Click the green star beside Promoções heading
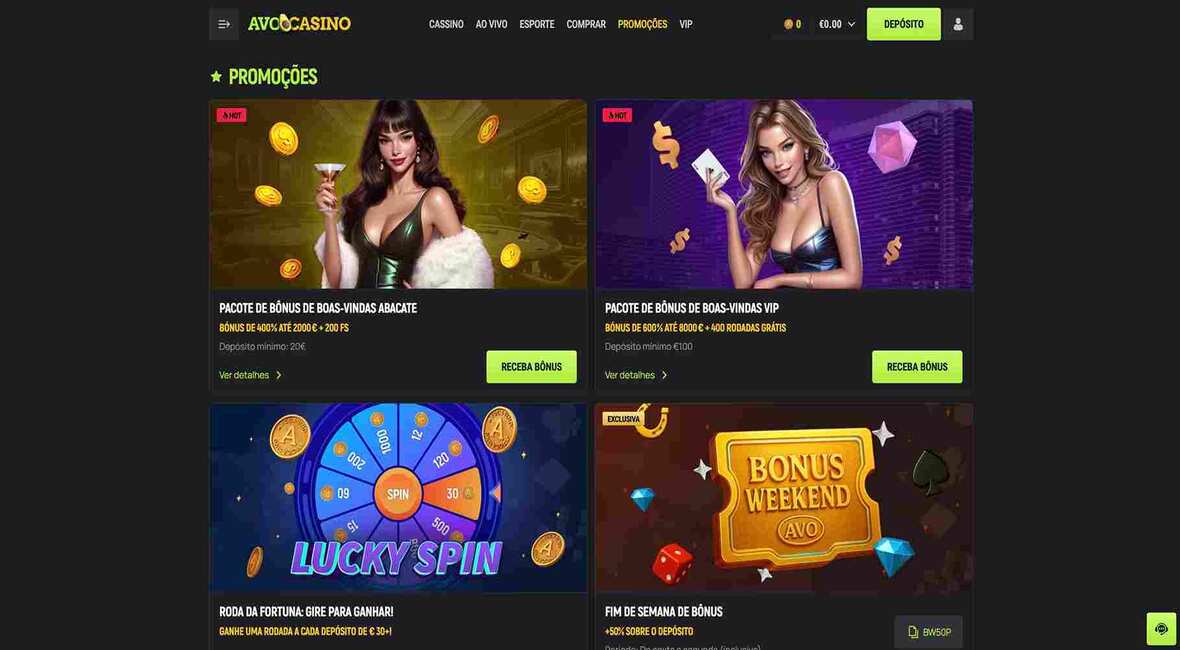Screen dimensions: 1180x650 [216, 77]
